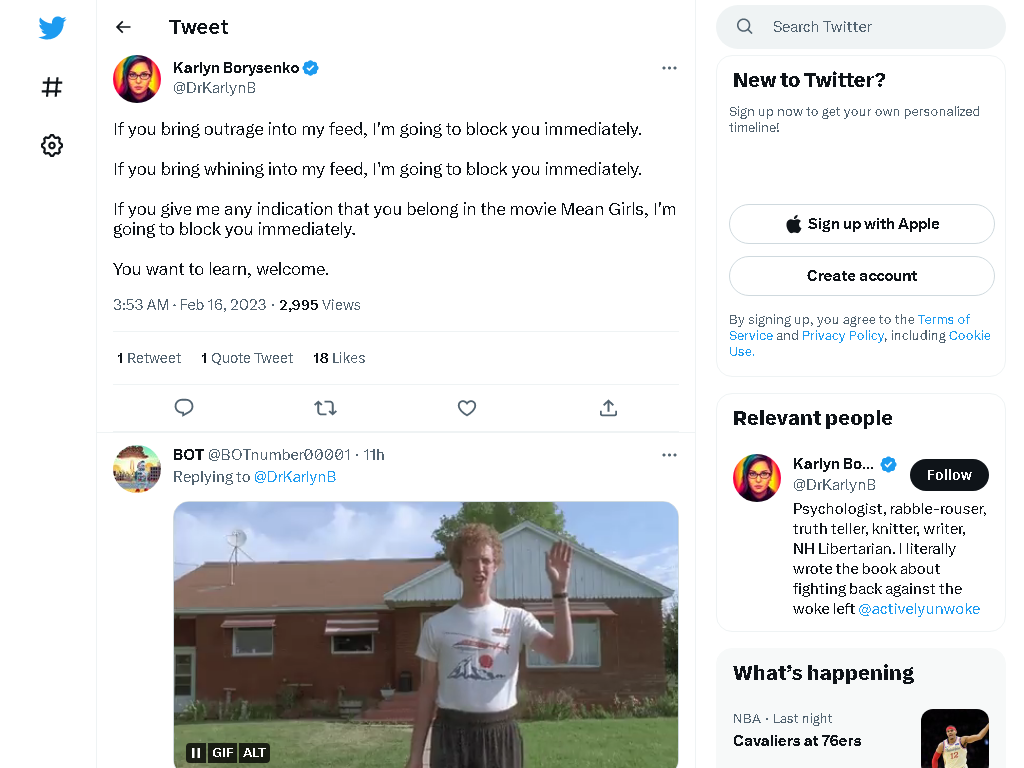Open the Napoleon Dynamite GIF image
Image resolution: width=1024 pixels, height=768 pixels.
426,635
